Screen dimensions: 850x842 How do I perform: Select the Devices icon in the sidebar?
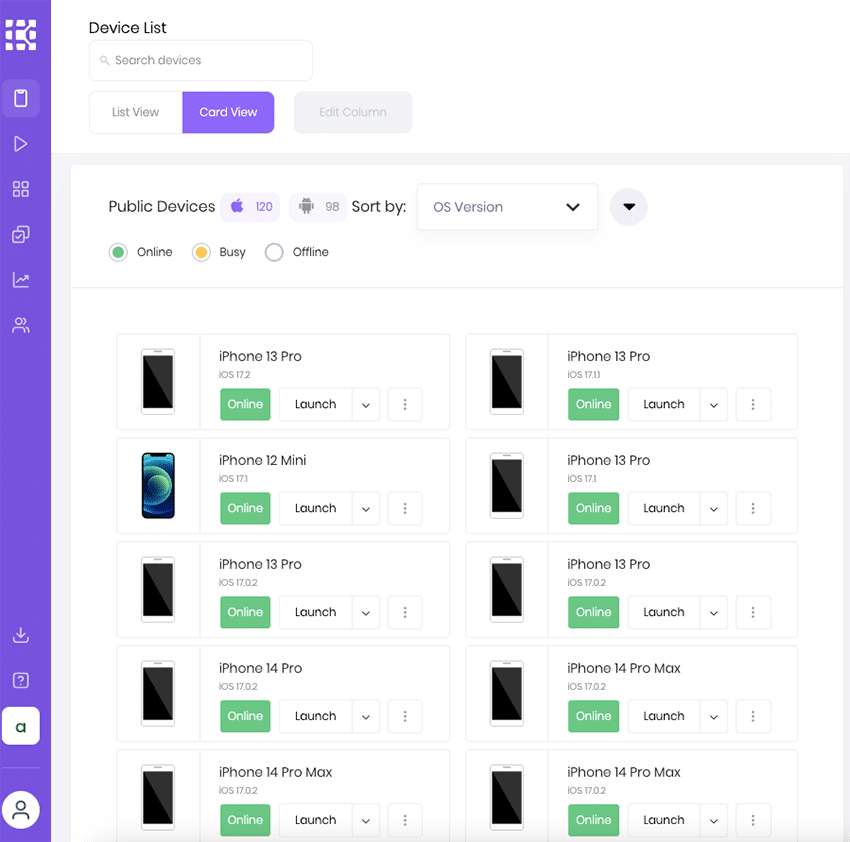(21, 98)
